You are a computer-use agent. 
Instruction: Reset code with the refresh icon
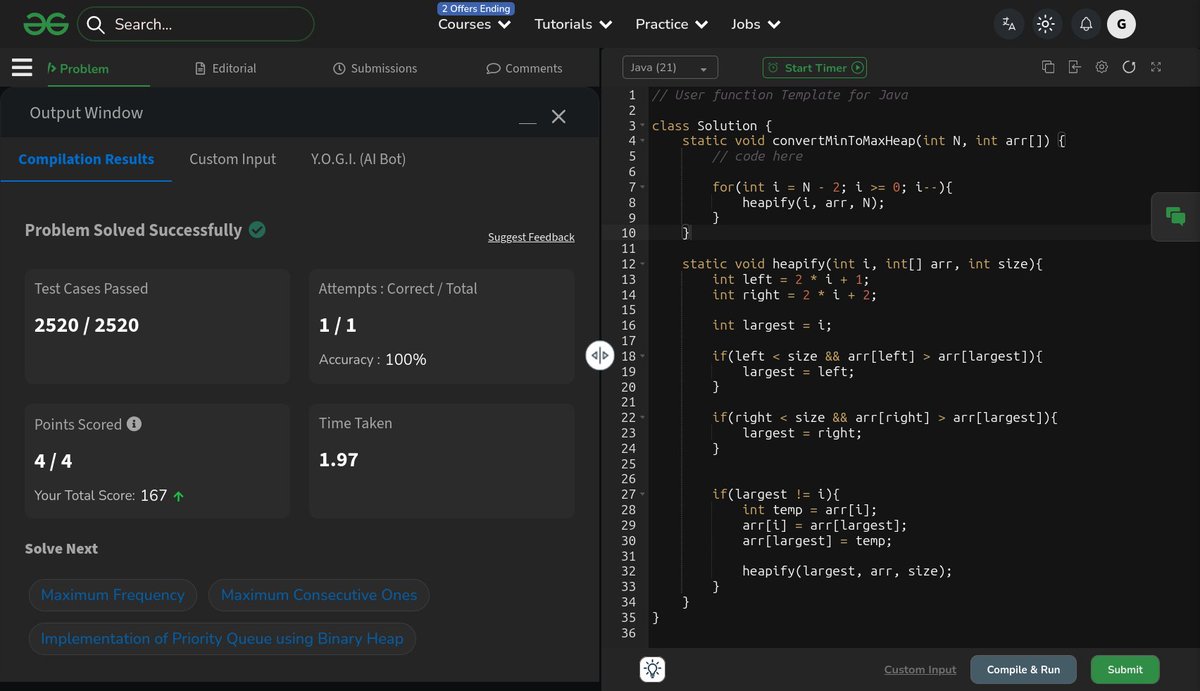[1129, 67]
